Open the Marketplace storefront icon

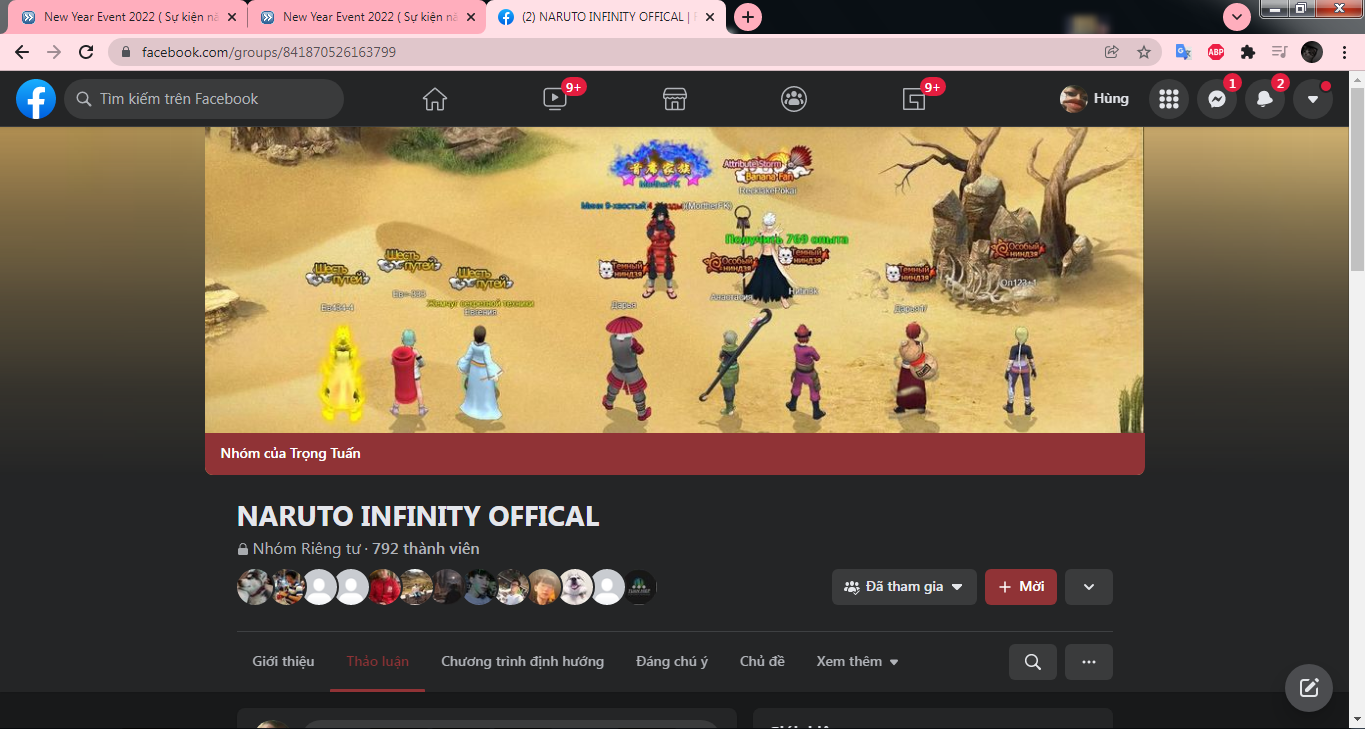675,99
